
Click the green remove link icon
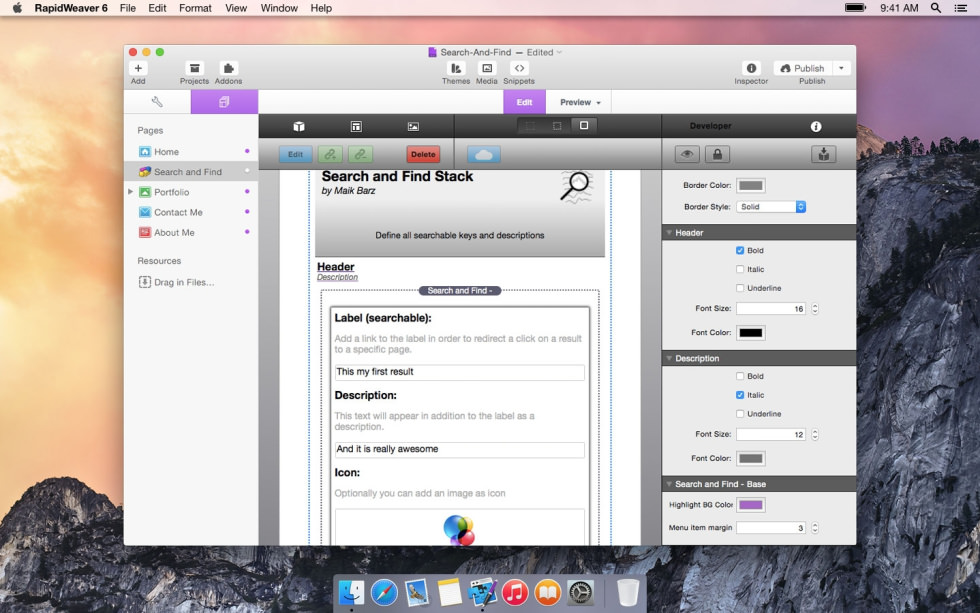pyautogui.click(x=361, y=154)
